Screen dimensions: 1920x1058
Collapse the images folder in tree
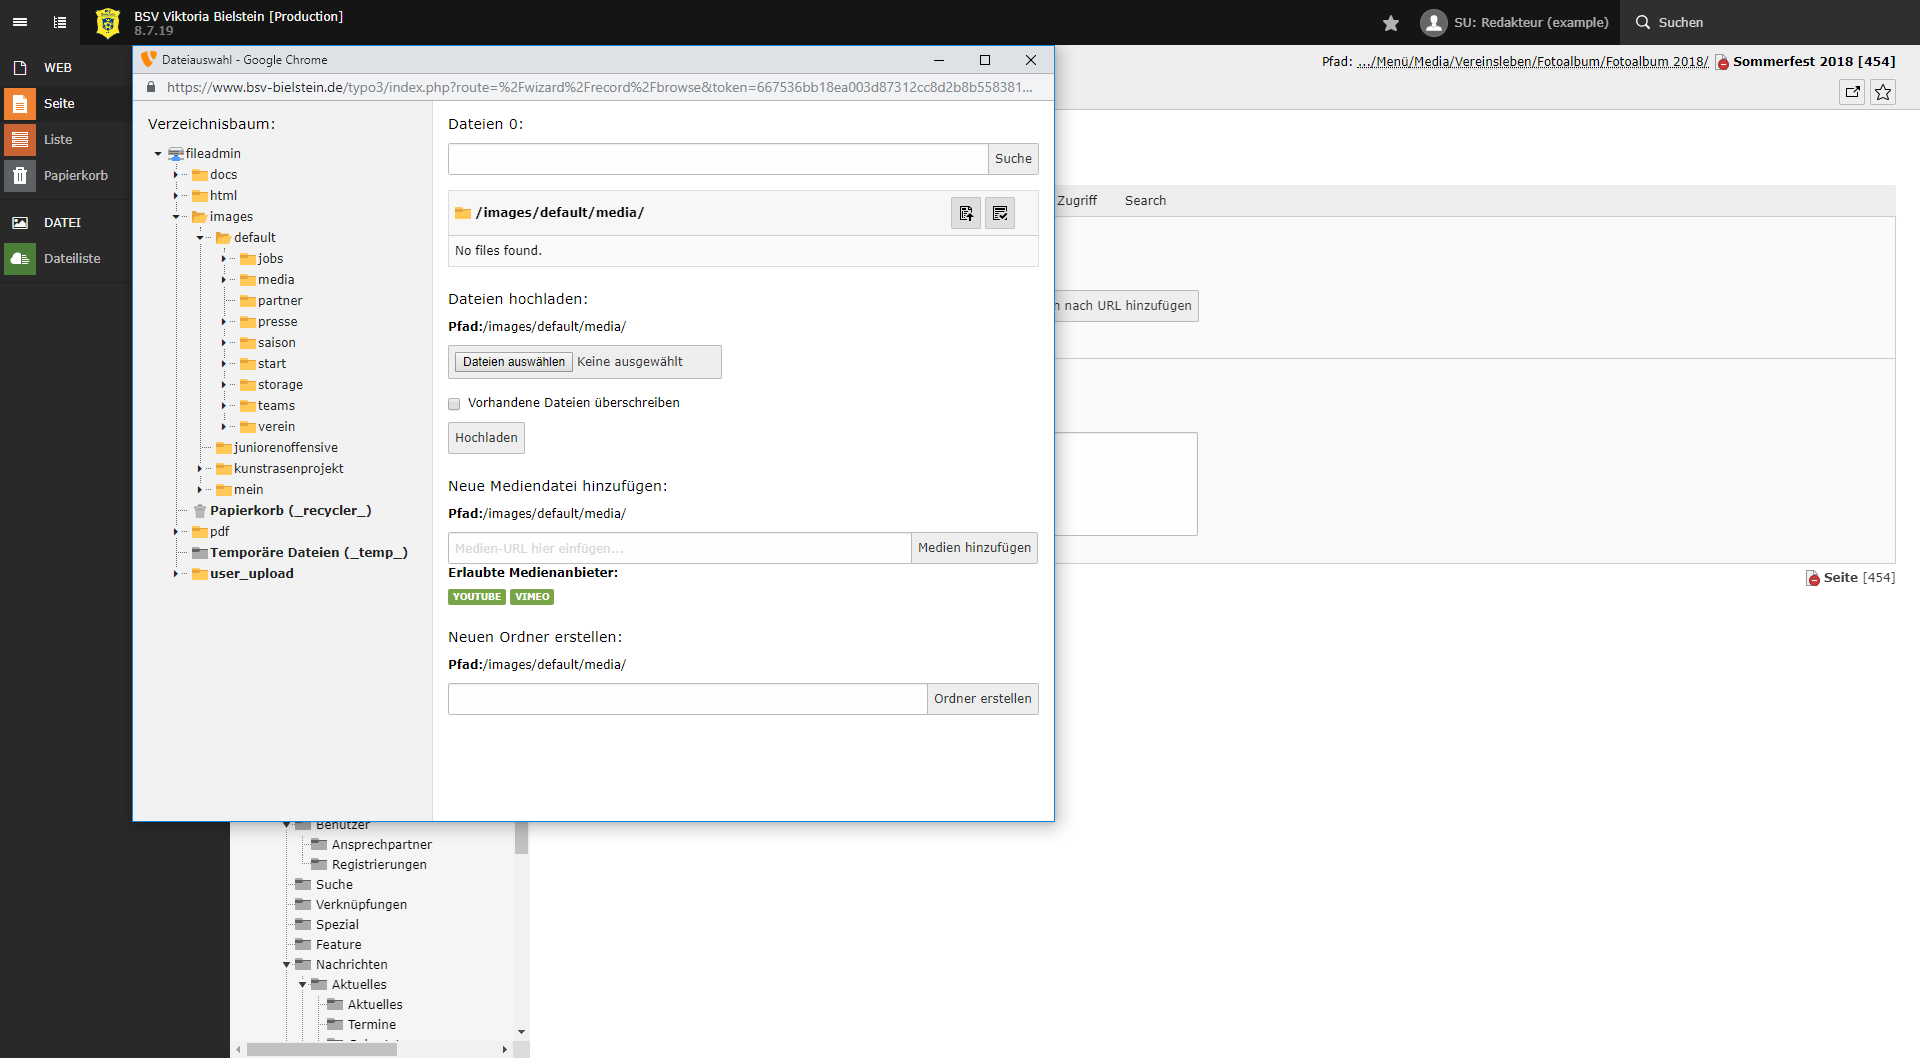[176, 217]
